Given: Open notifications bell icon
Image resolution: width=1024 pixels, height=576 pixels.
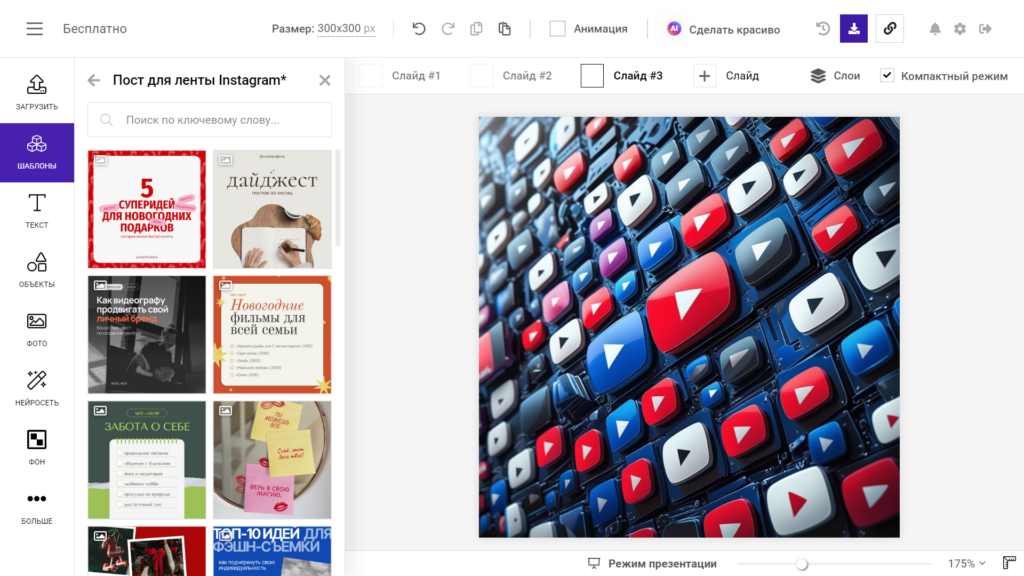Looking at the screenshot, I should click(935, 29).
